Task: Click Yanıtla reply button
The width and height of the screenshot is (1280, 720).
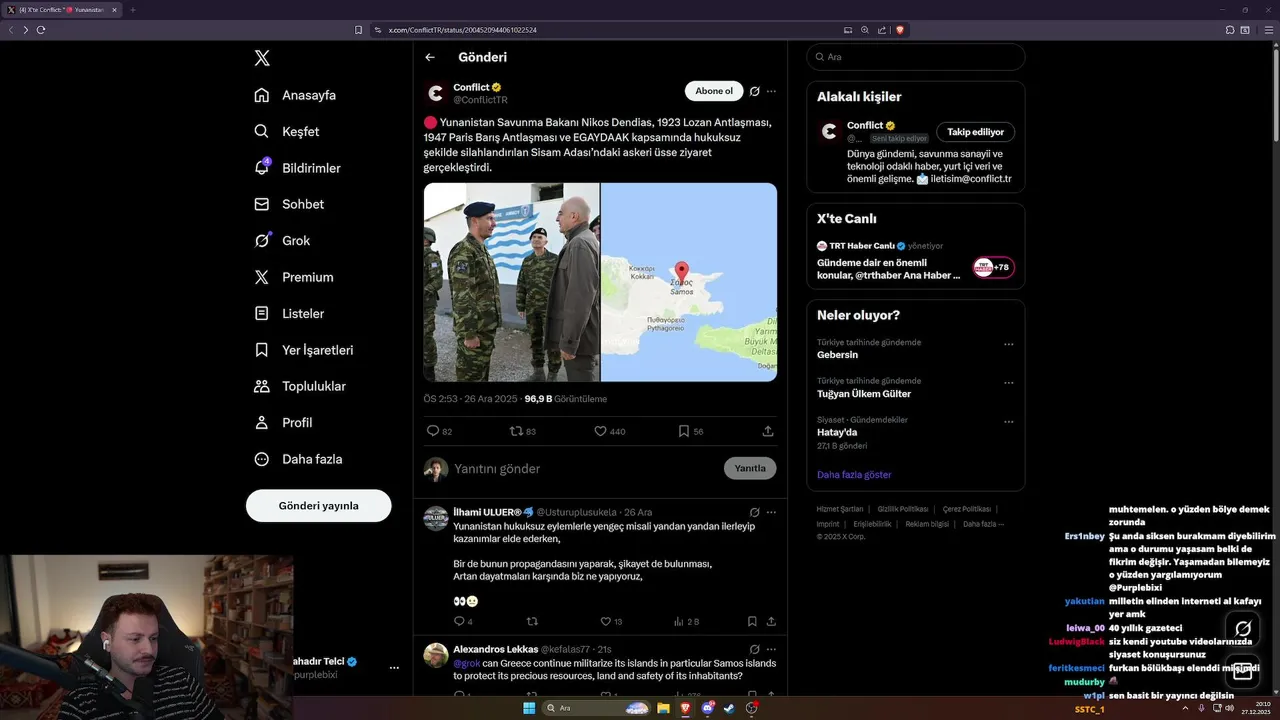Action: coord(750,468)
